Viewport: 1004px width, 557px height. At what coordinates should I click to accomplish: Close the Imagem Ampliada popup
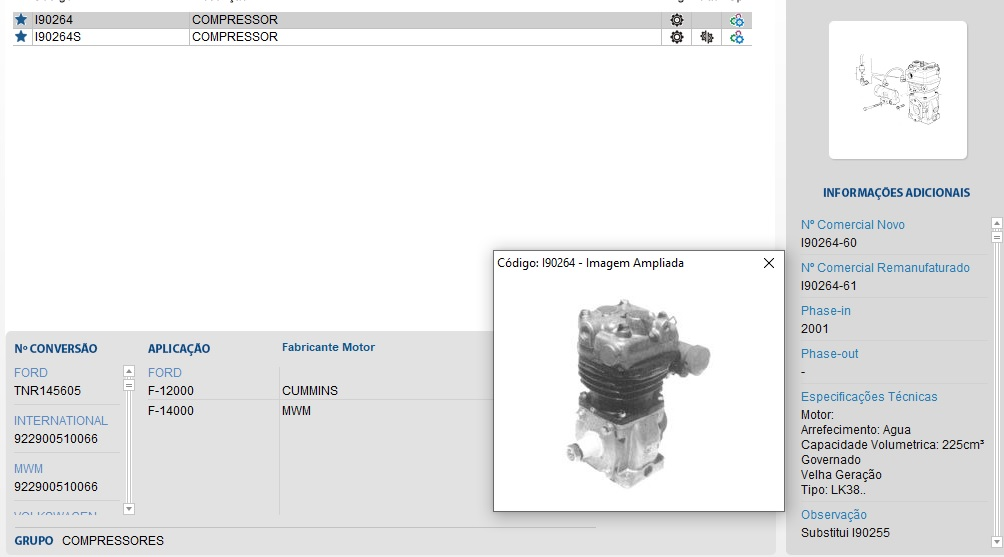coord(769,263)
